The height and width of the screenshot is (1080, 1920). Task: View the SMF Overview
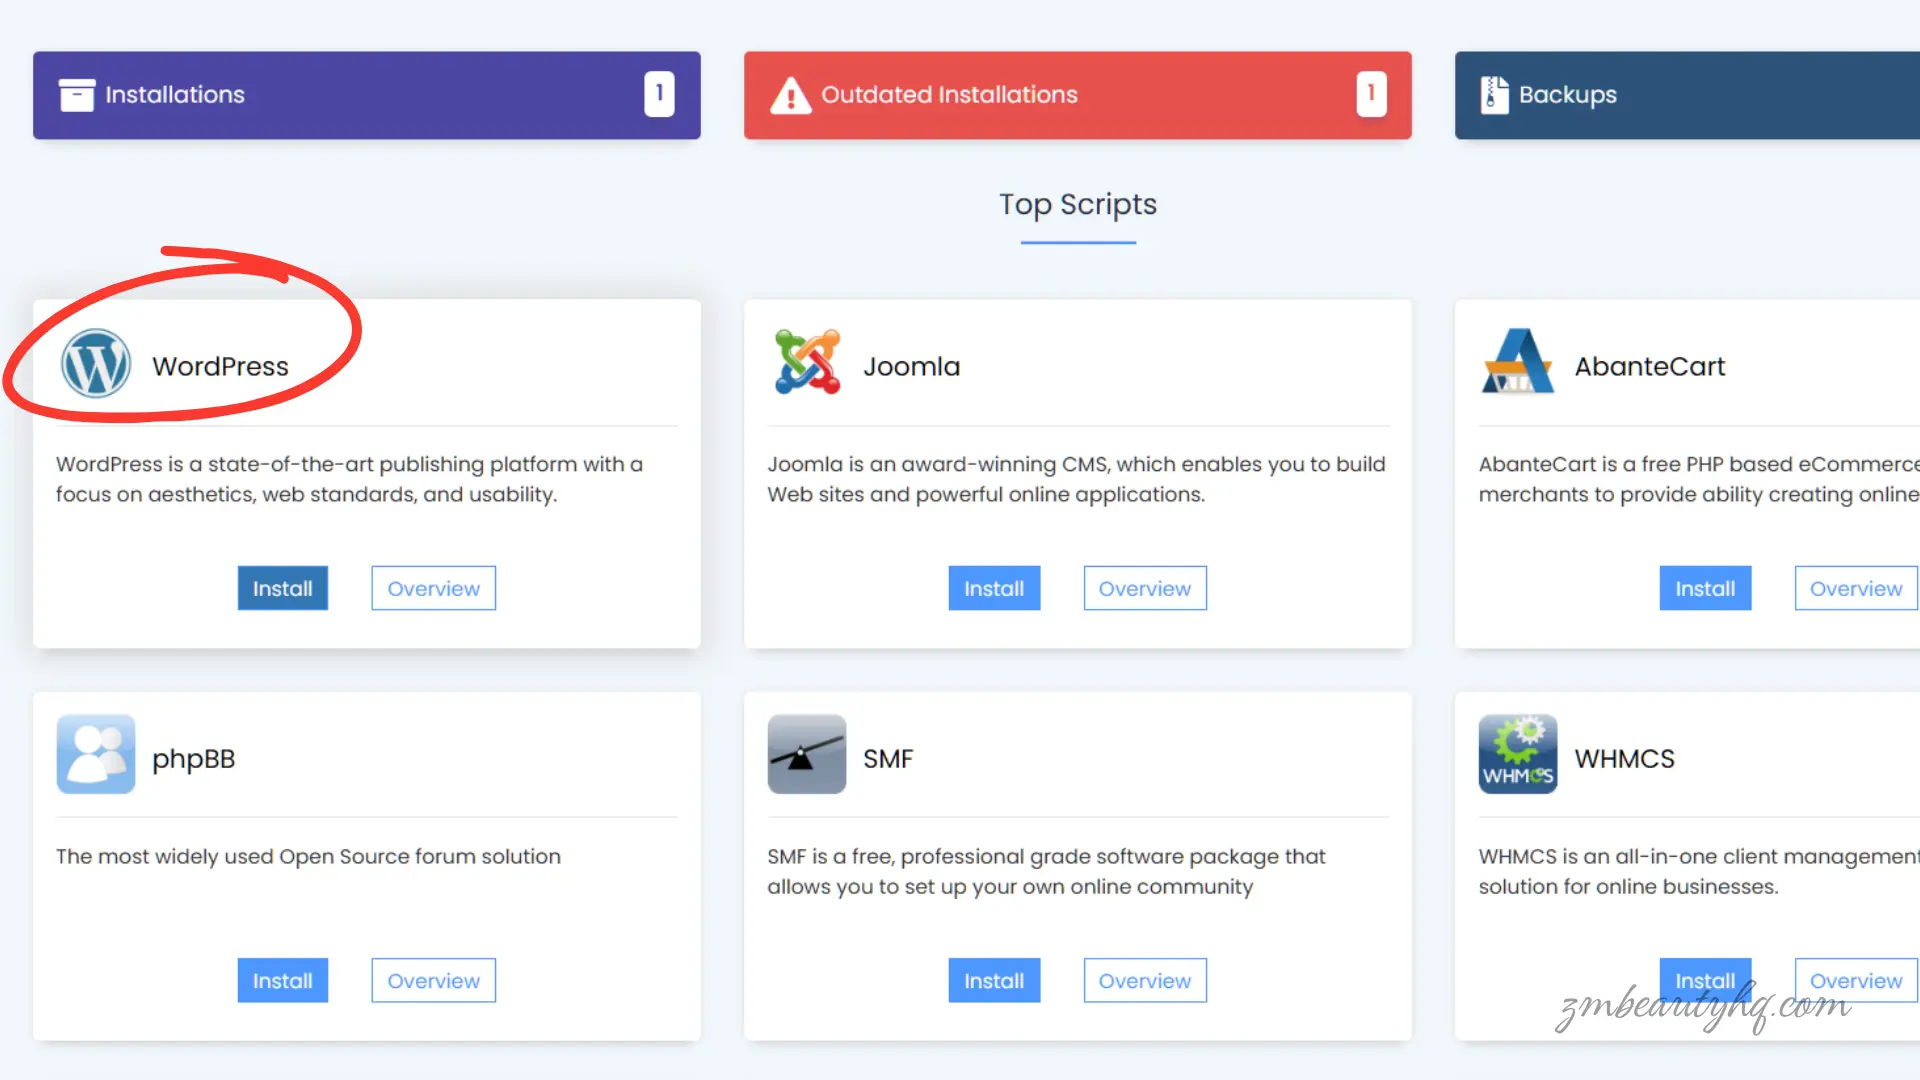[x=1145, y=980]
